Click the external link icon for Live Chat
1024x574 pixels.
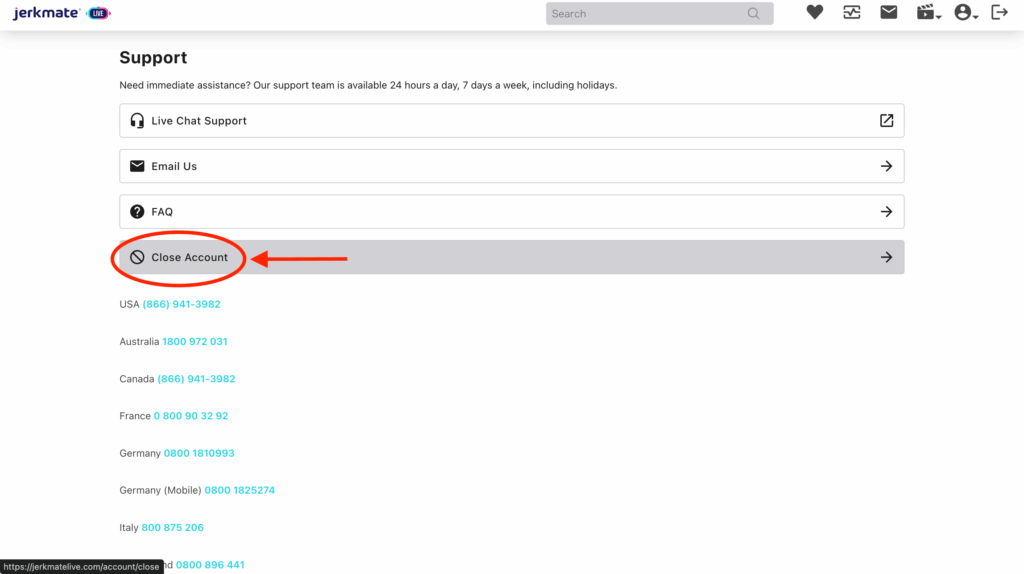click(886, 121)
